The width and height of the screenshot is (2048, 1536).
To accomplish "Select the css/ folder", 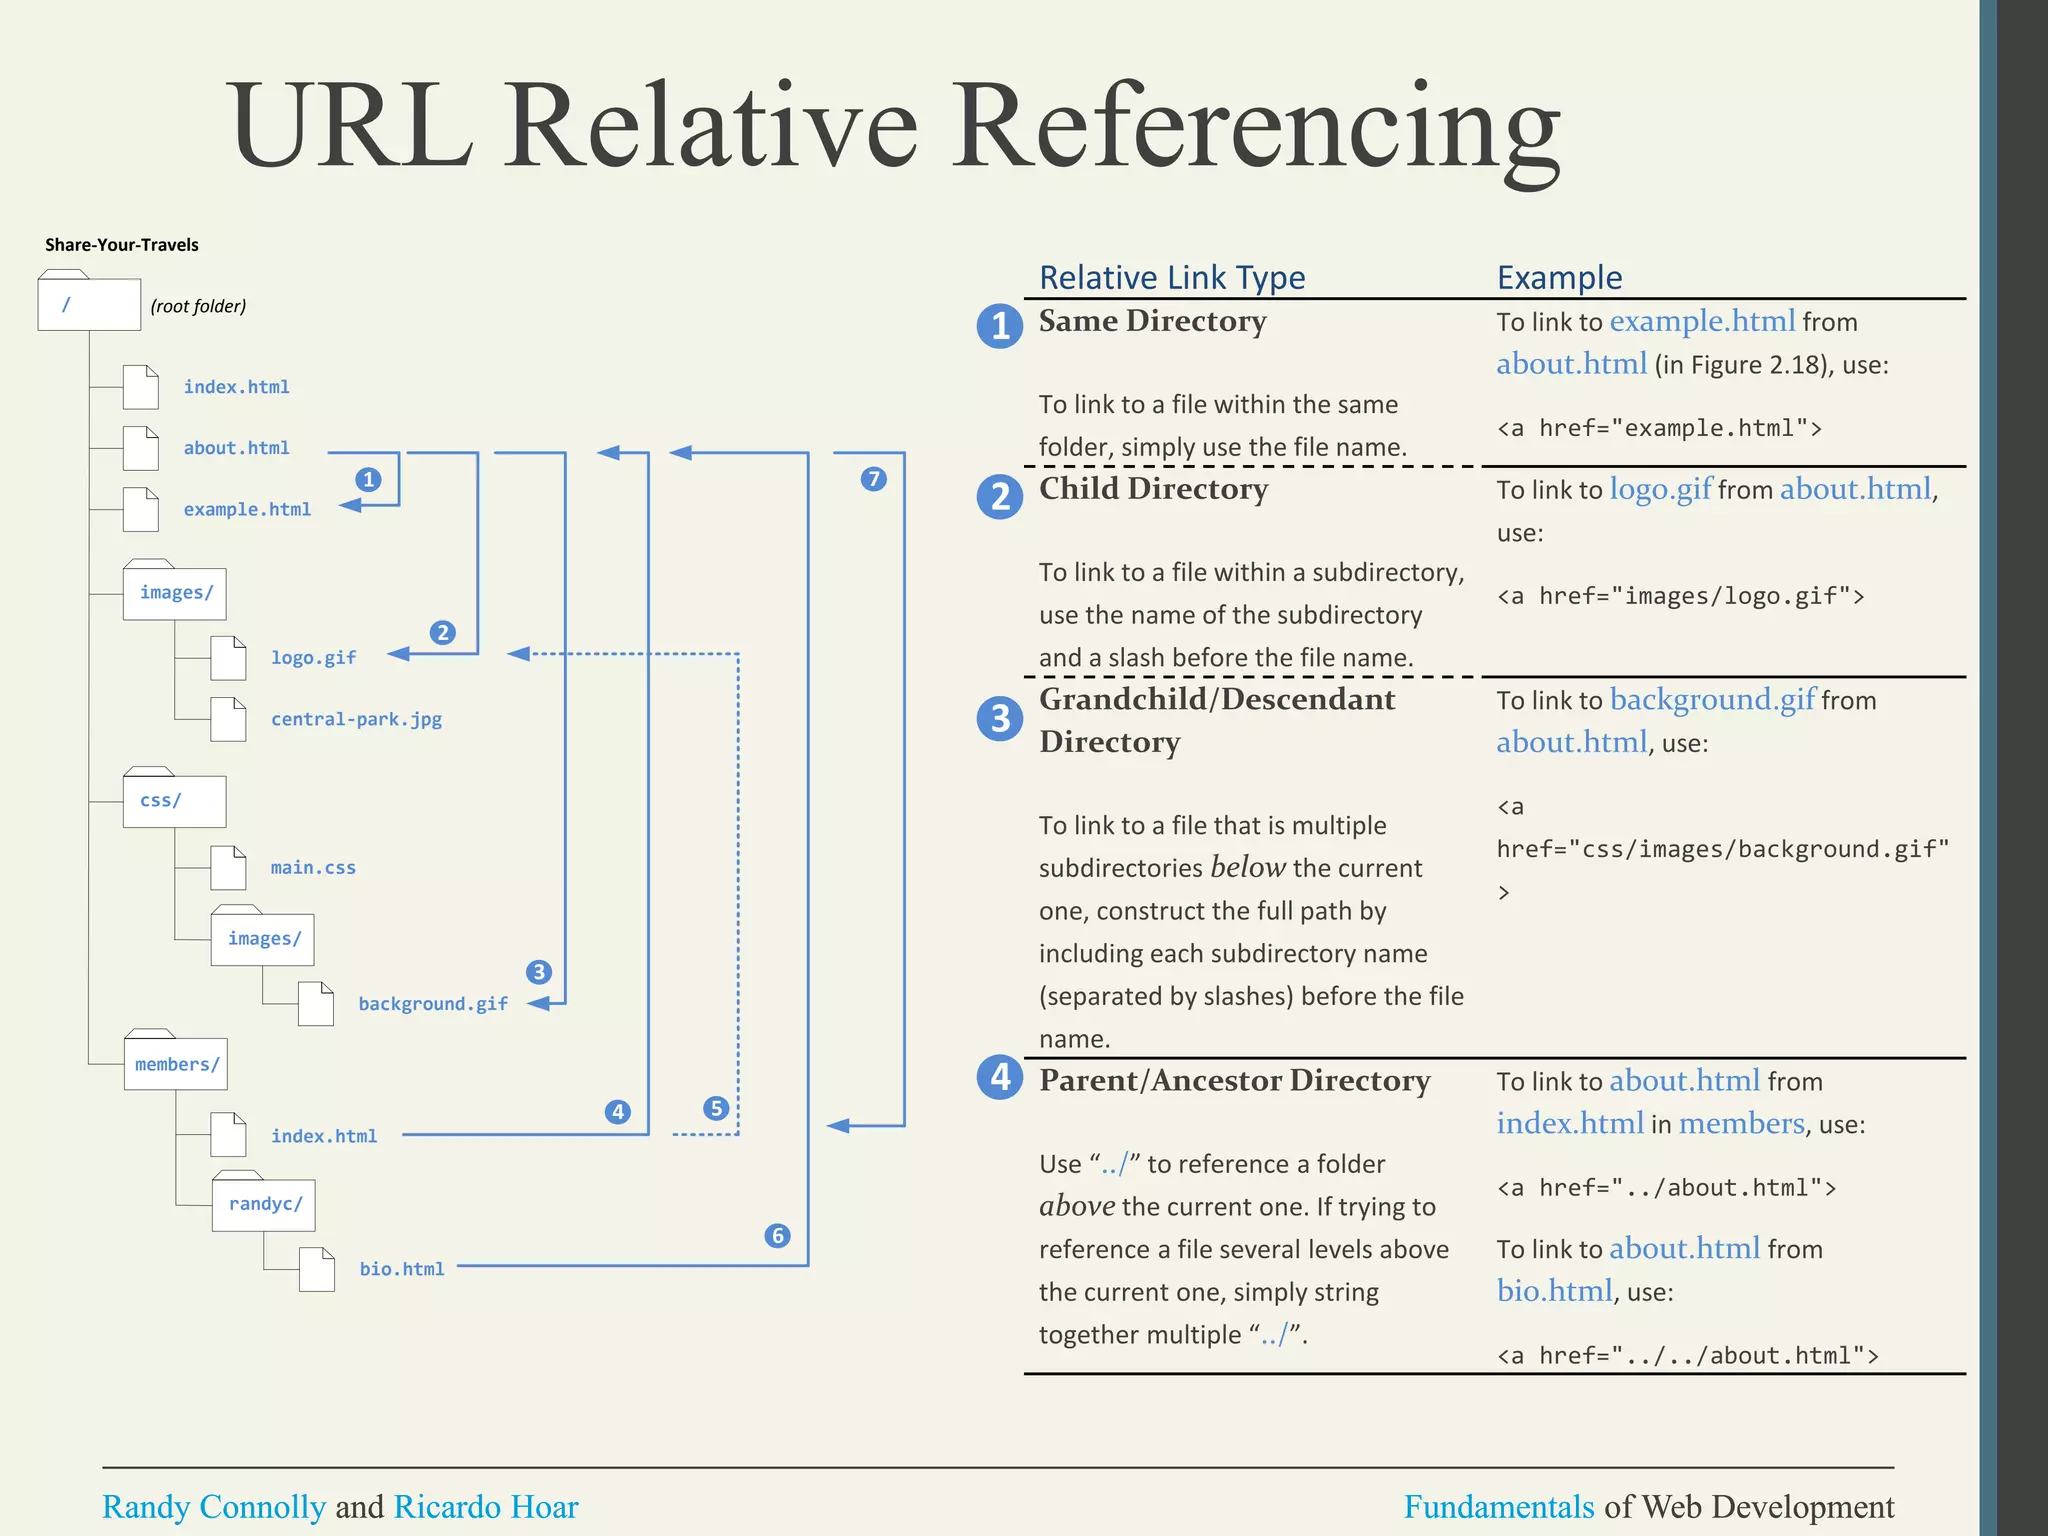I will (174, 801).
